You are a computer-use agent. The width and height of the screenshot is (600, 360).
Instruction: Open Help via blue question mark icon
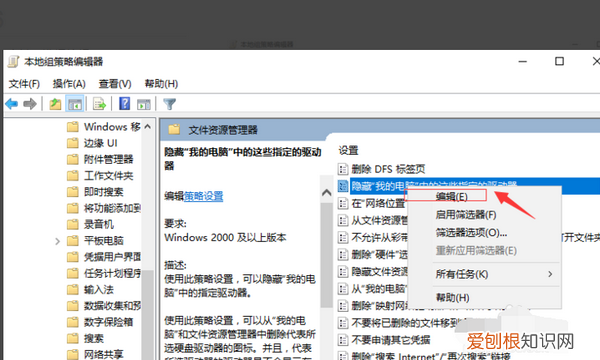point(124,104)
